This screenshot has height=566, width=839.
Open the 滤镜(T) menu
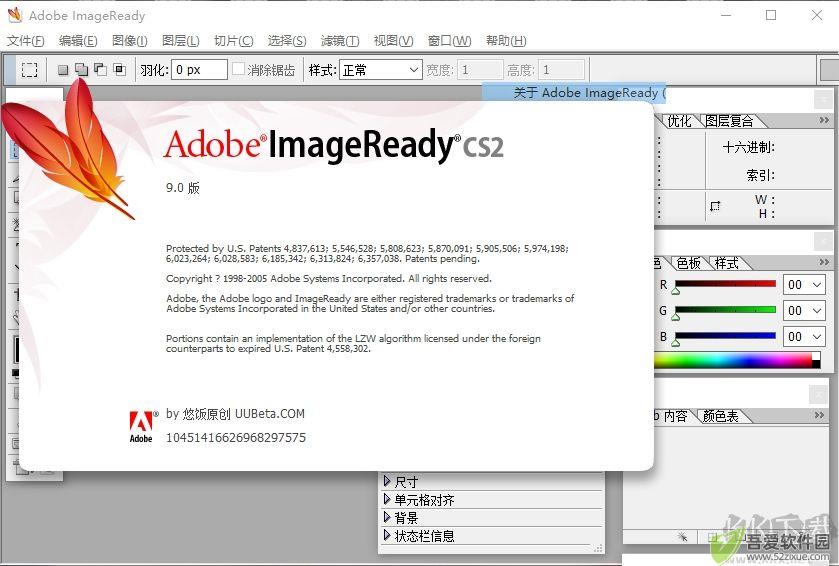(x=340, y=41)
